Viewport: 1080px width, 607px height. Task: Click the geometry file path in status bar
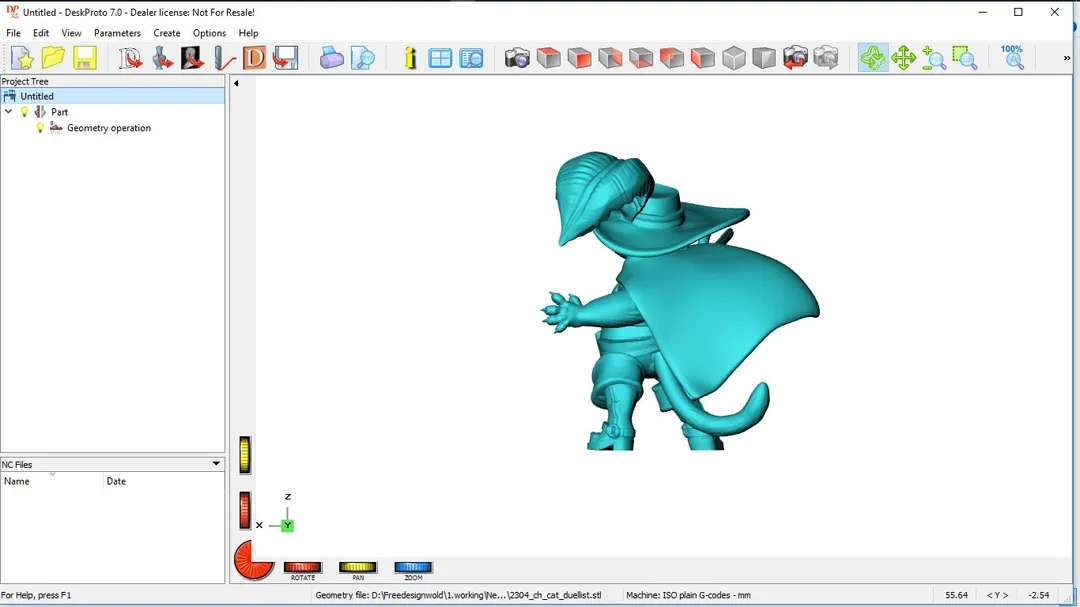[x=458, y=595]
